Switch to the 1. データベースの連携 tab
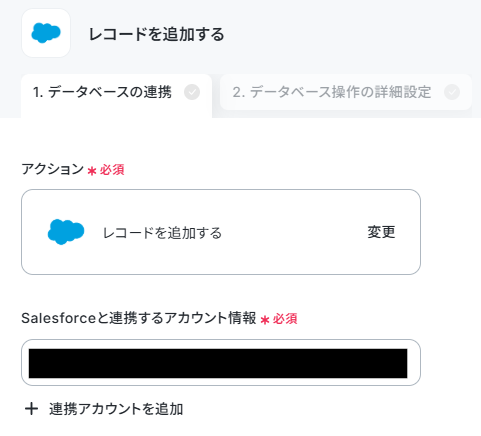 (x=116, y=94)
